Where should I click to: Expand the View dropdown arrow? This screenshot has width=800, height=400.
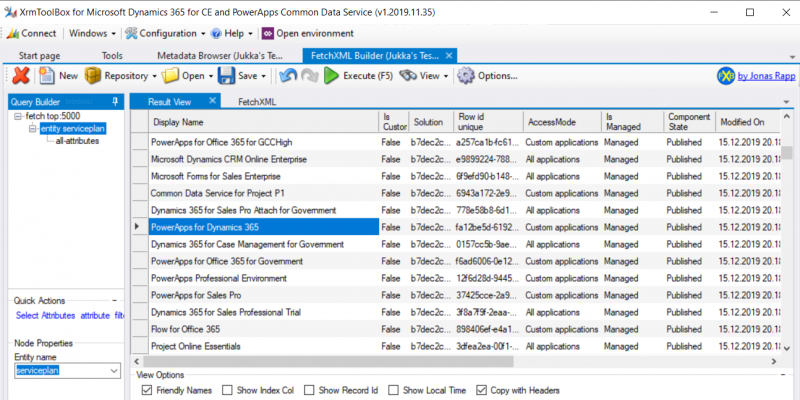click(x=445, y=76)
